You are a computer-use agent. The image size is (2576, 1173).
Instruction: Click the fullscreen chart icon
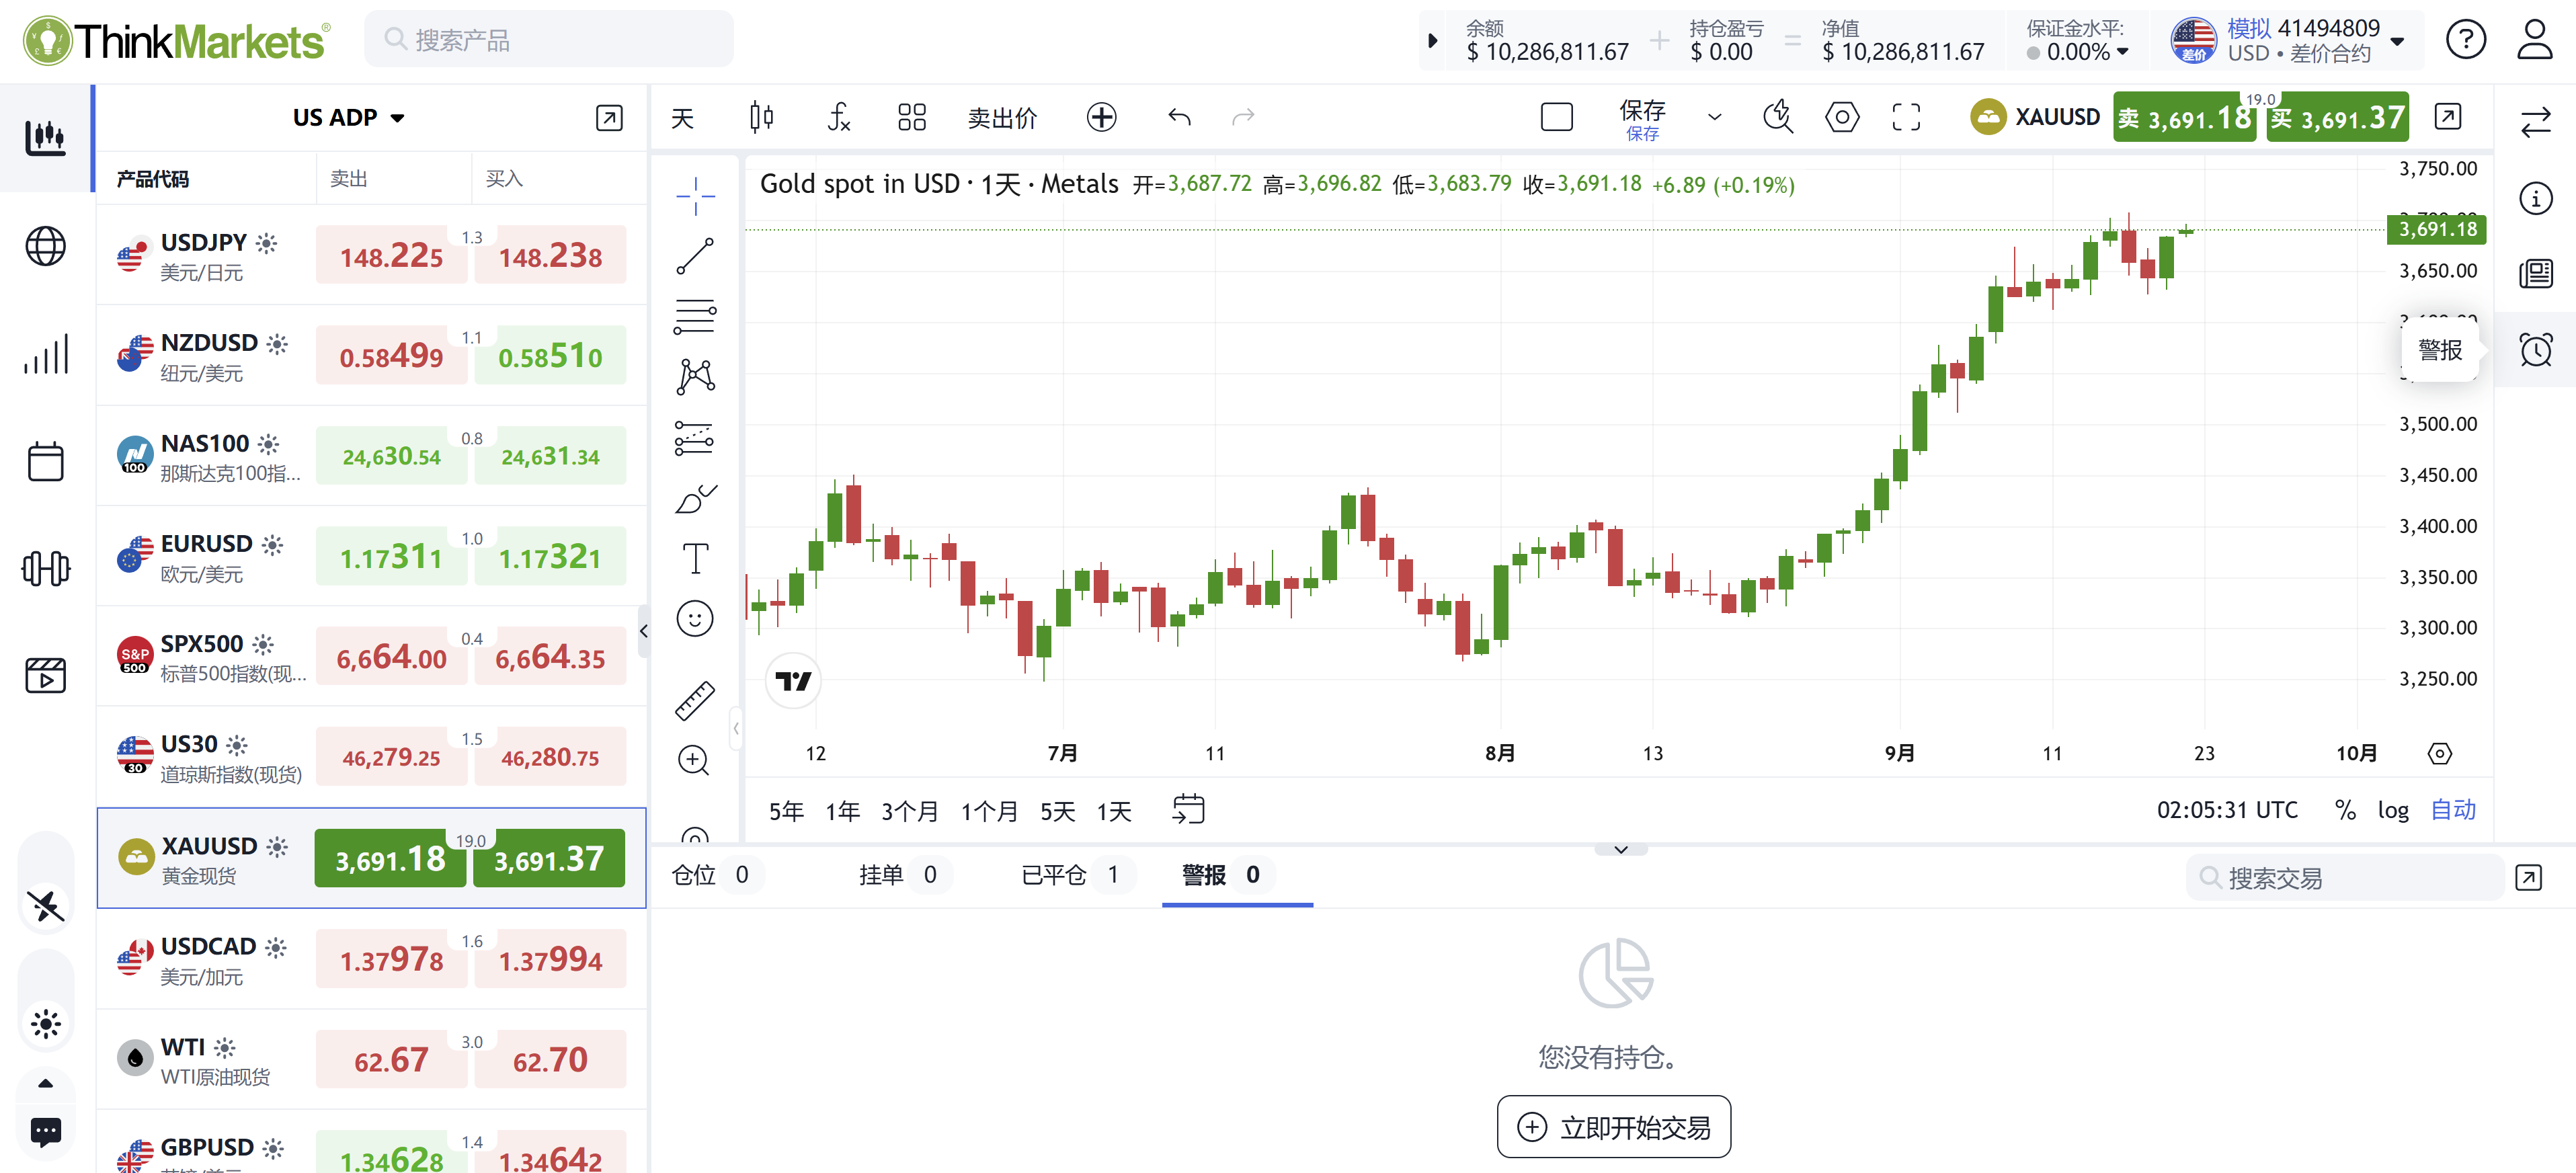tap(1906, 118)
